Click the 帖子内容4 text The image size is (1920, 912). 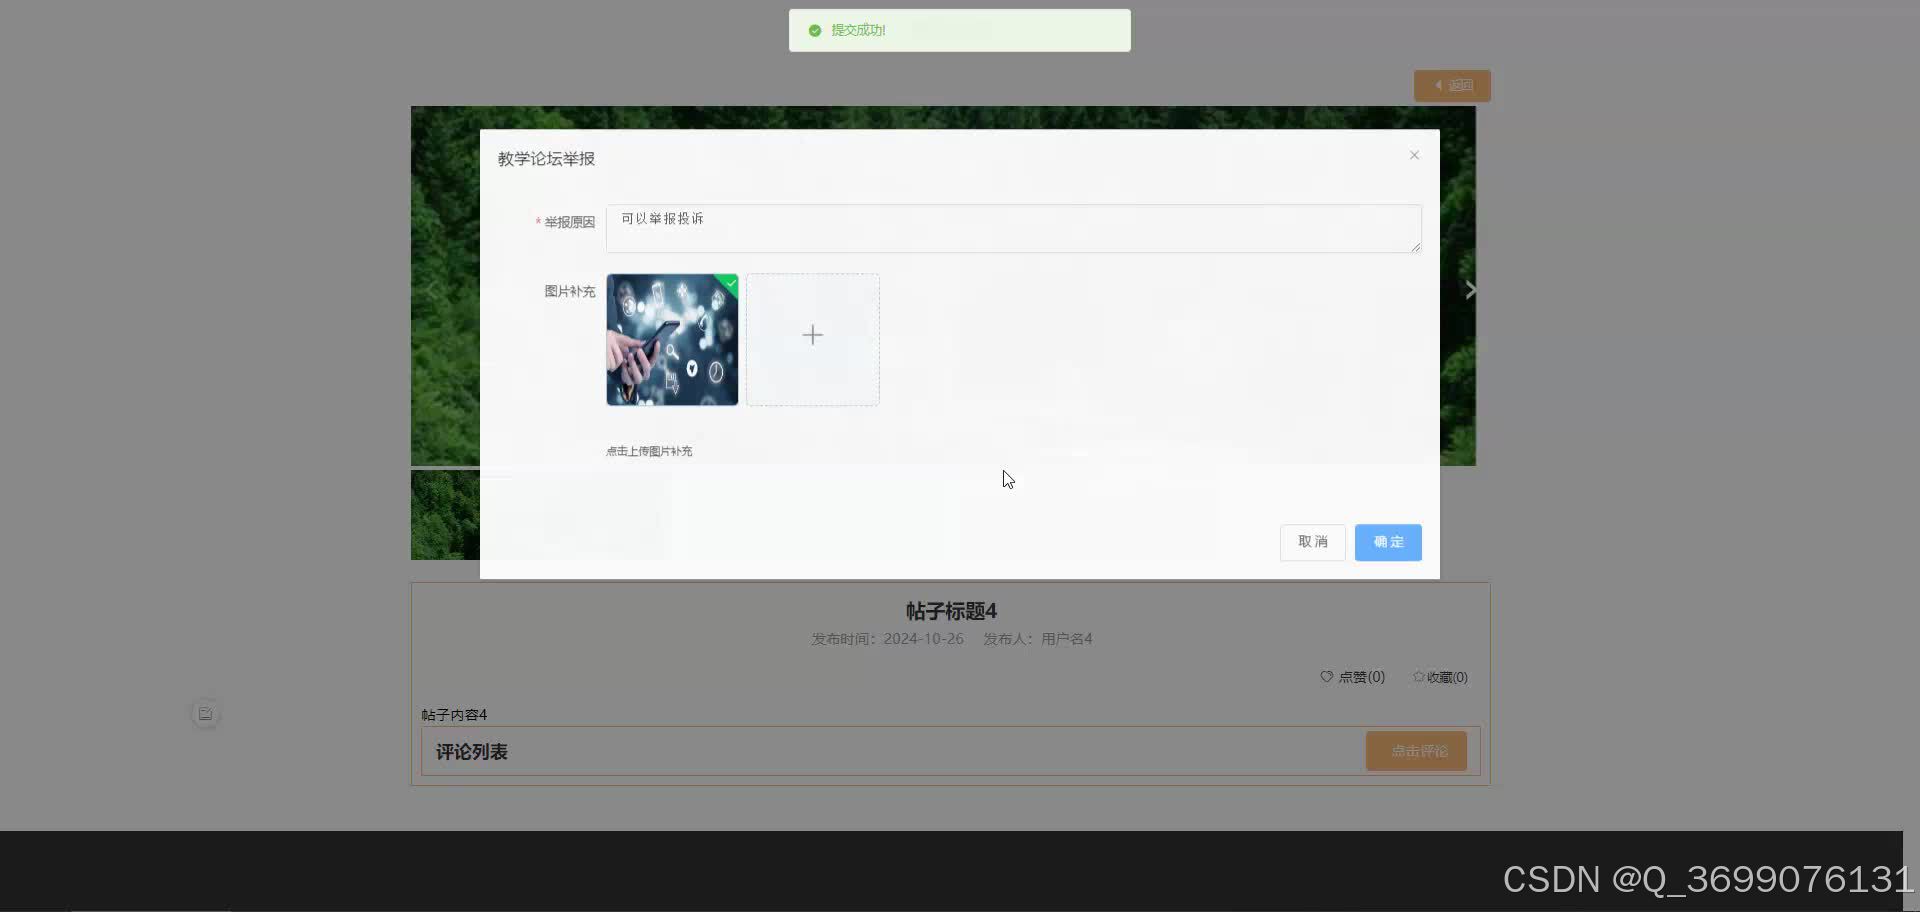pos(454,715)
